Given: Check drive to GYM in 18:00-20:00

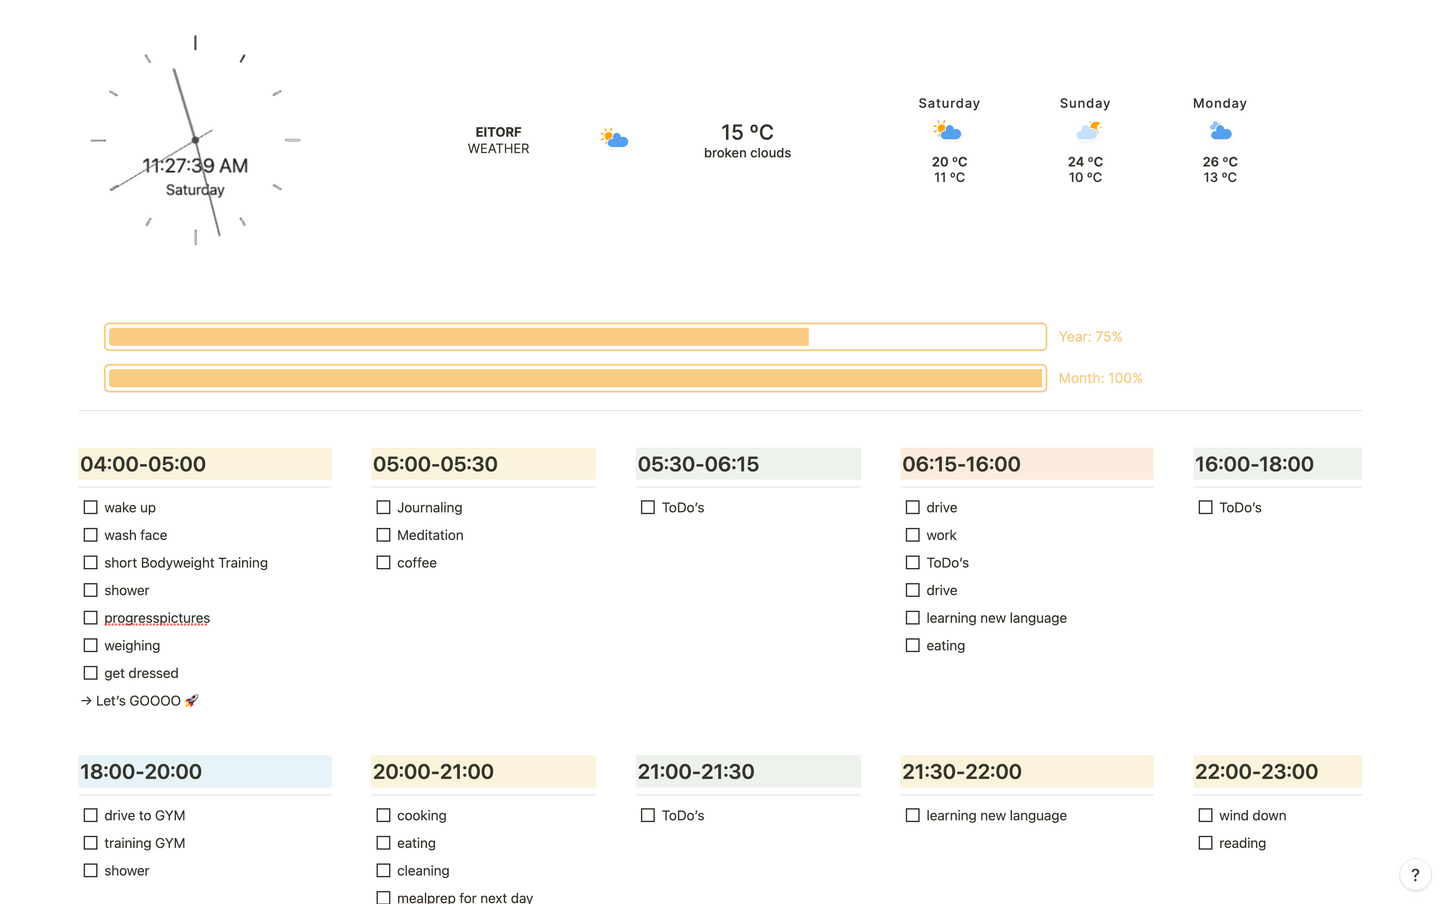Looking at the screenshot, I should pos(90,815).
